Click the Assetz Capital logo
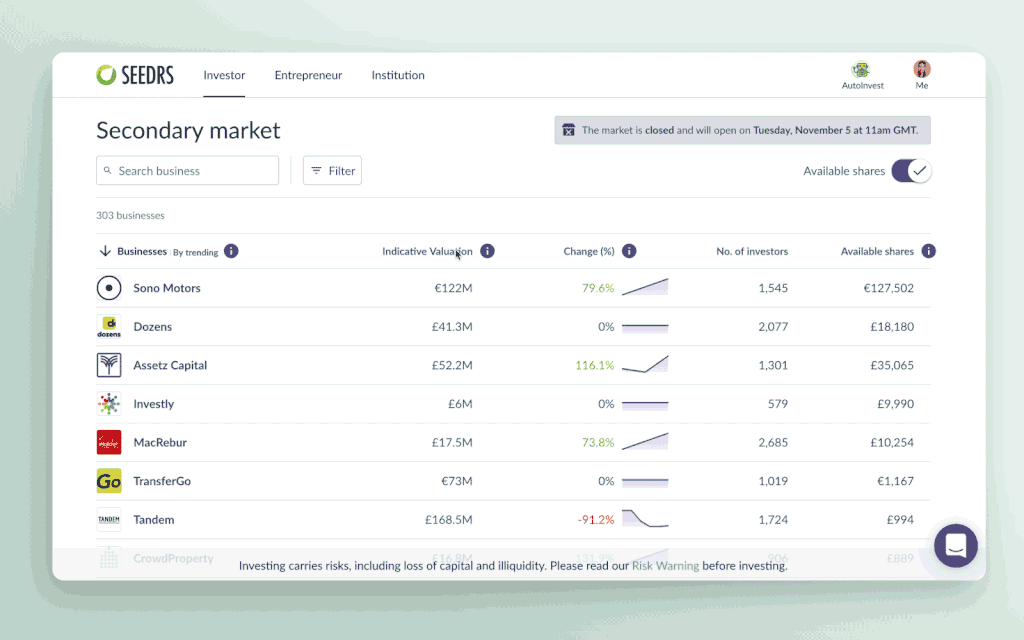Image resolution: width=1024 pixels, height=640 pixels. tap(109, 365)
